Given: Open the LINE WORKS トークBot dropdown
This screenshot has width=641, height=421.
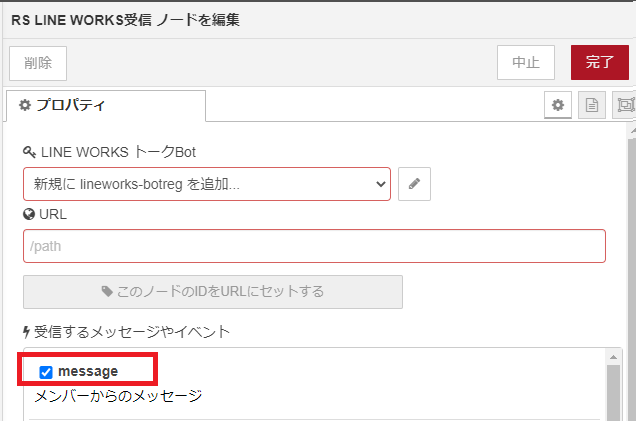Looking at the screenshot, I should click(207, 184).
